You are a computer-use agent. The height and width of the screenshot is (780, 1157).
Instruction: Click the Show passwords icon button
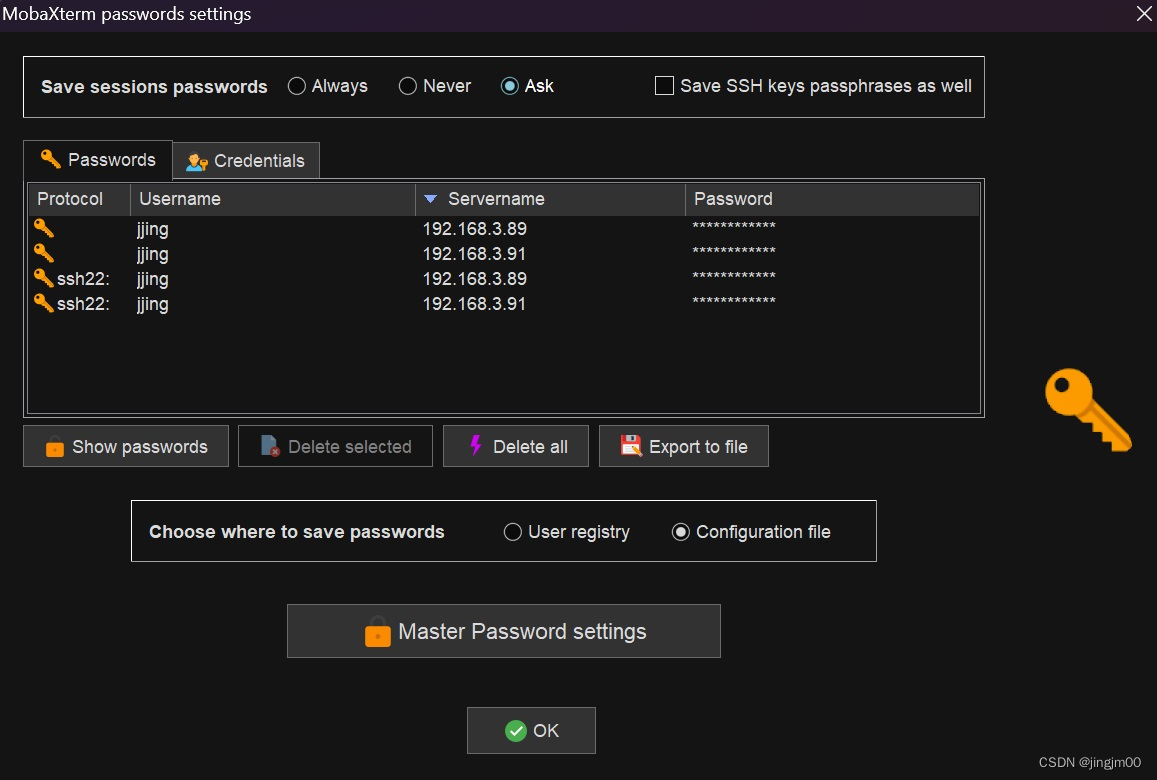pyautogui.click(x=55, y=447)
